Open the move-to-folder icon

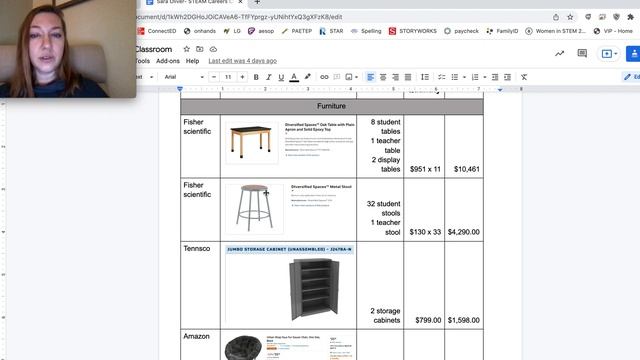click(200, 49)
